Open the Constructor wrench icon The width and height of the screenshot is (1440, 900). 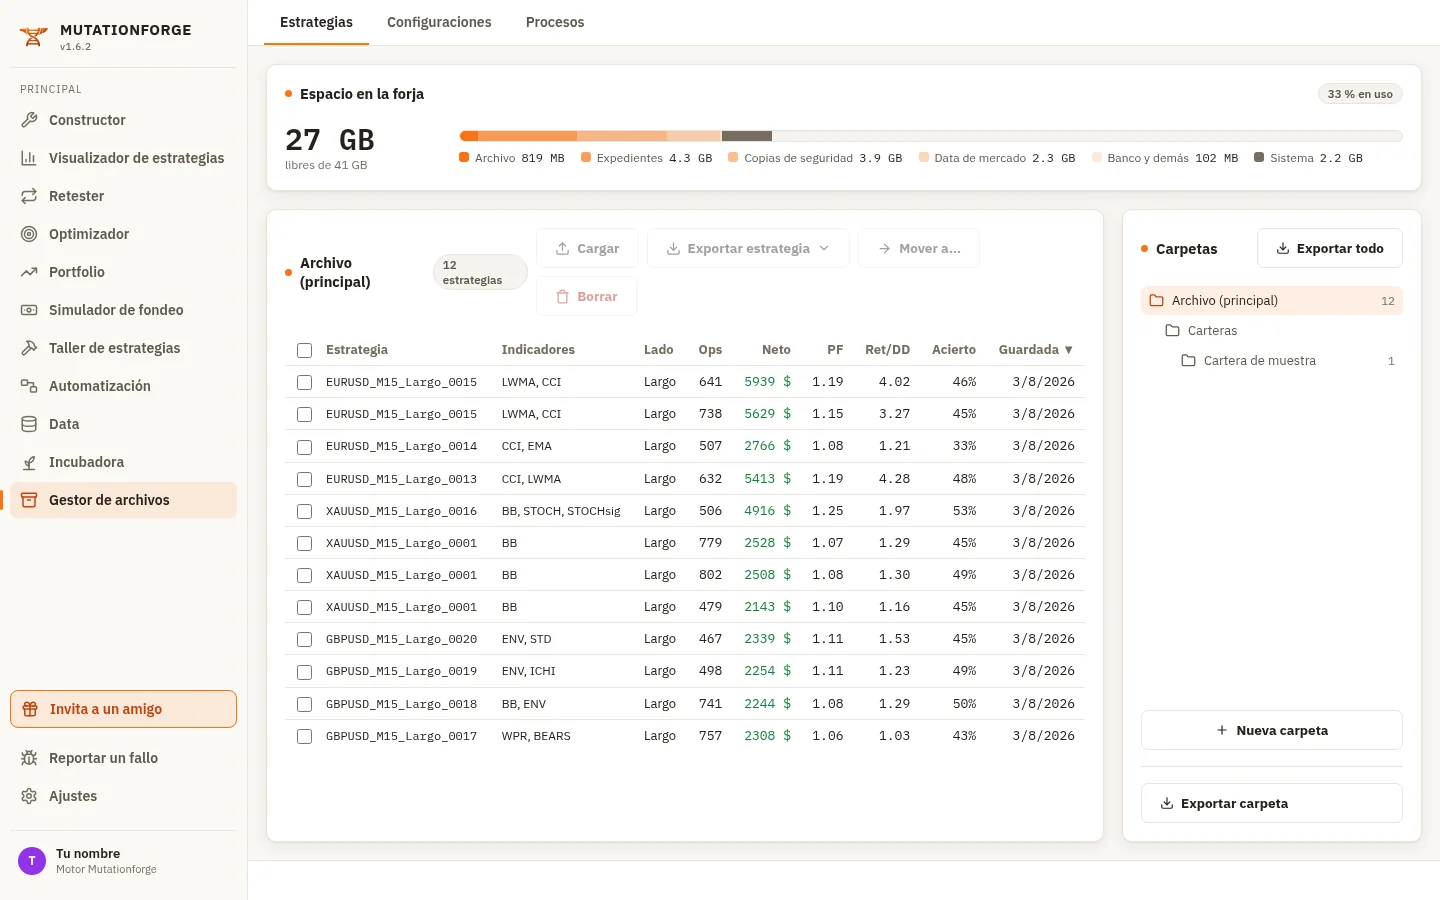tap(29, 120)
